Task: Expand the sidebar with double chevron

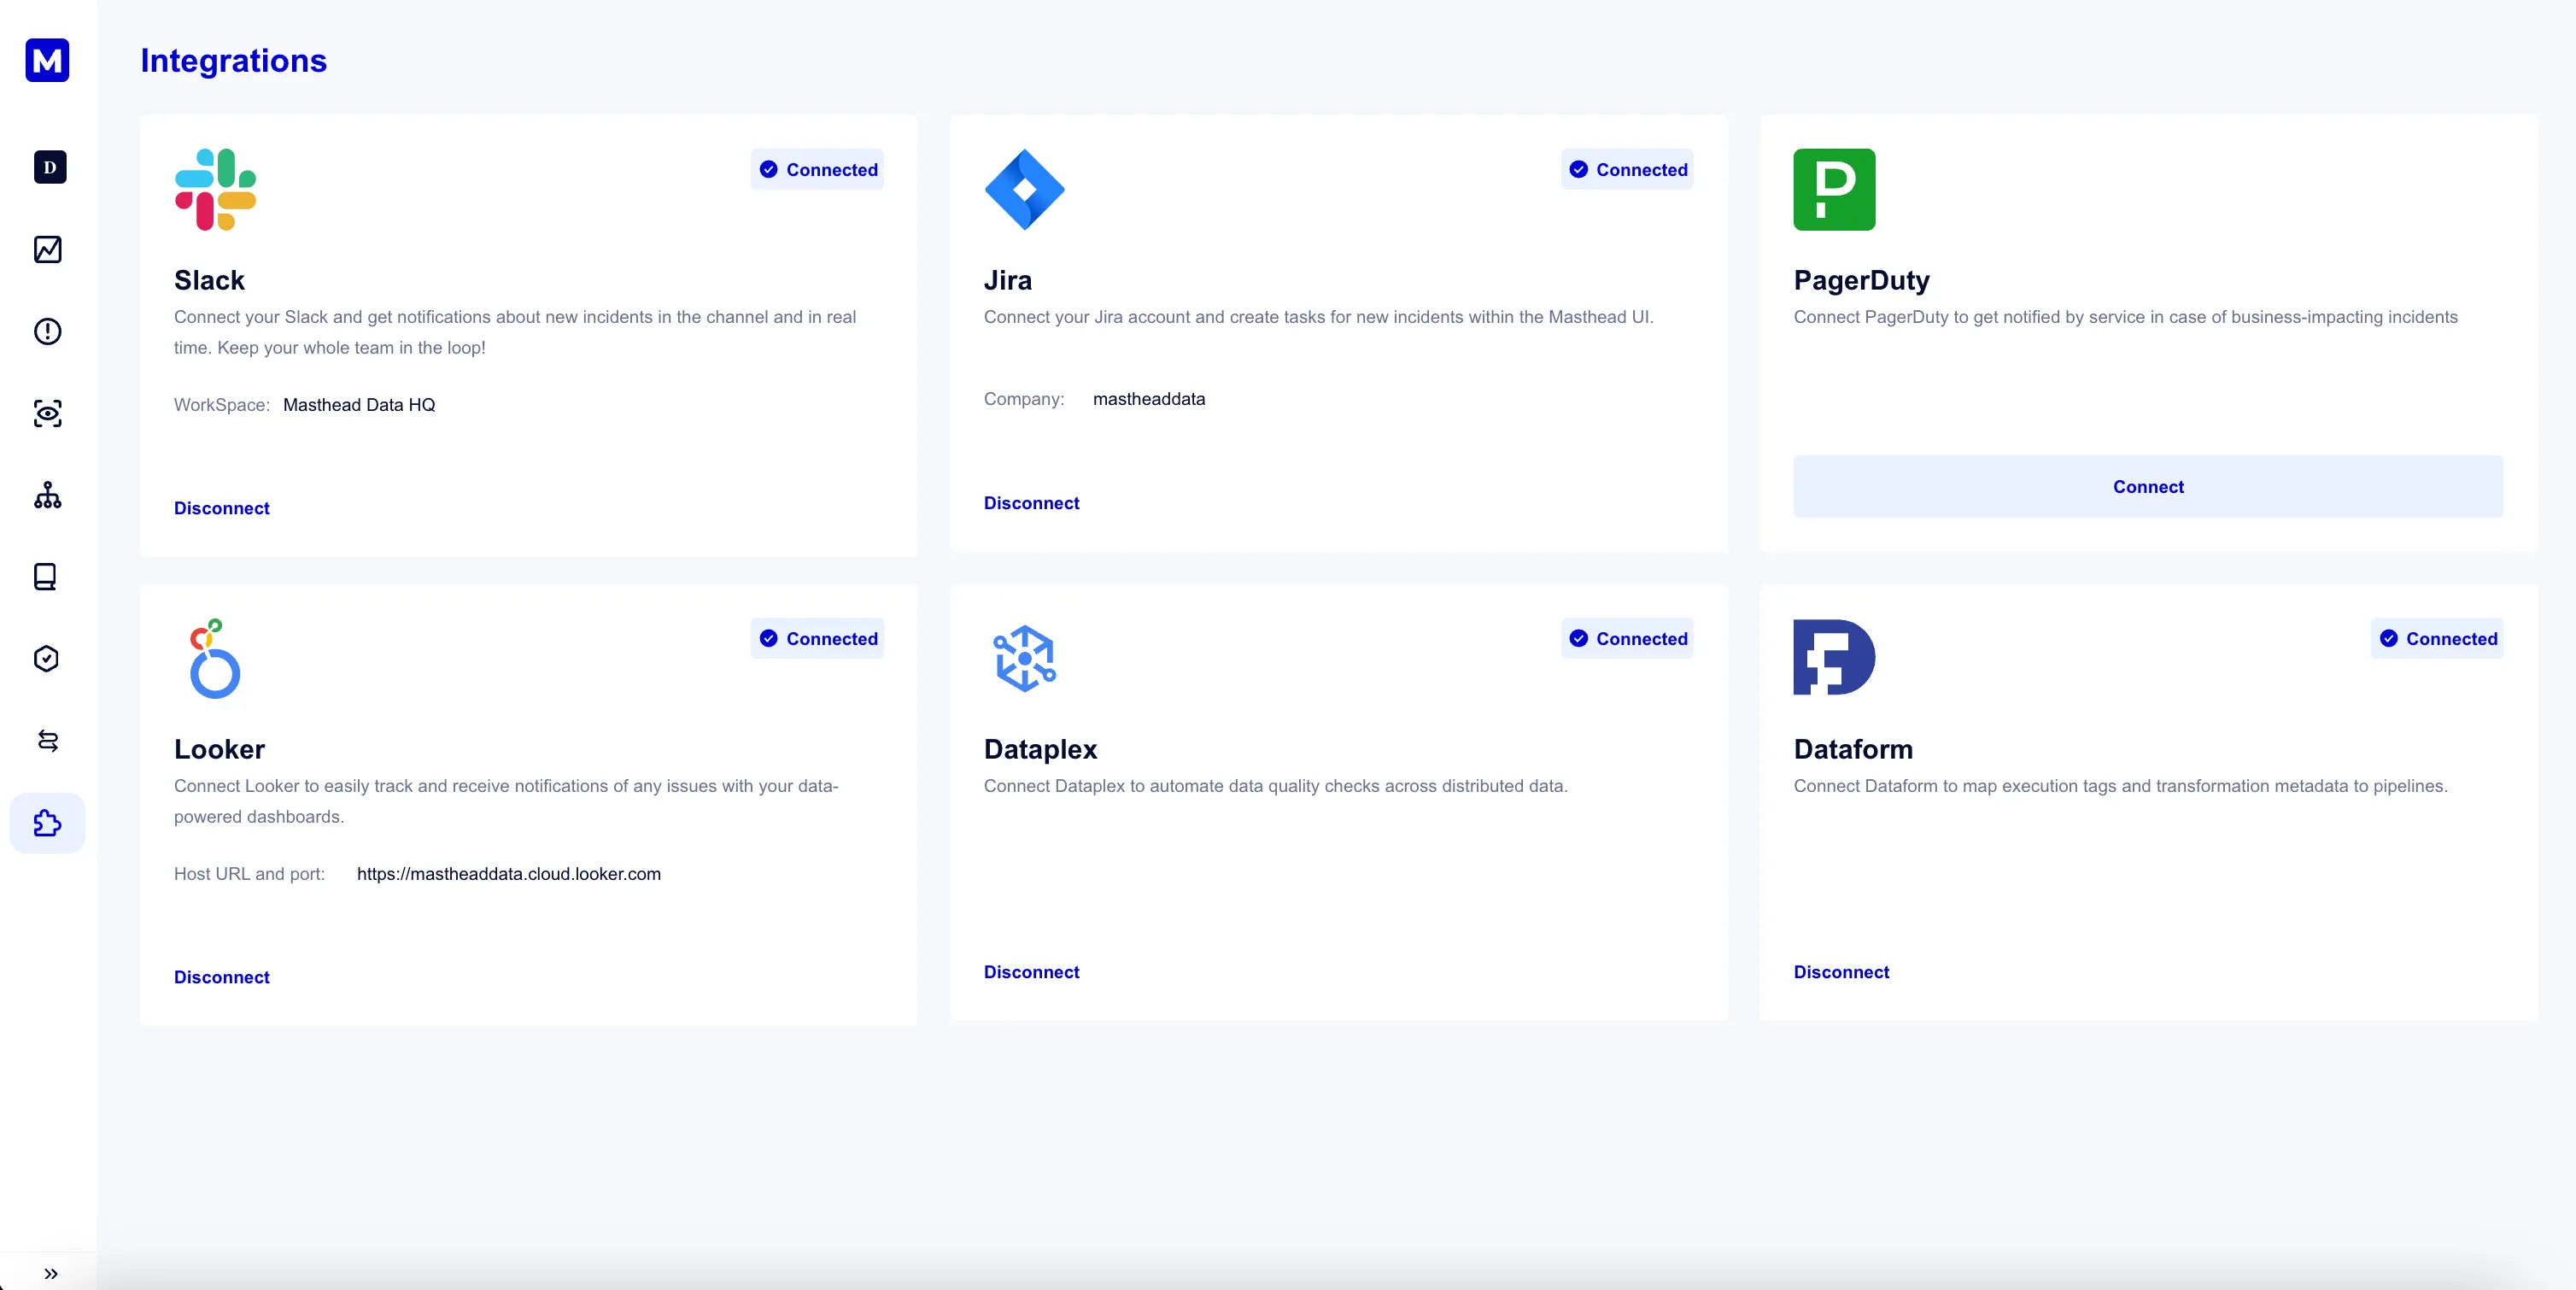Action: 50,1273
